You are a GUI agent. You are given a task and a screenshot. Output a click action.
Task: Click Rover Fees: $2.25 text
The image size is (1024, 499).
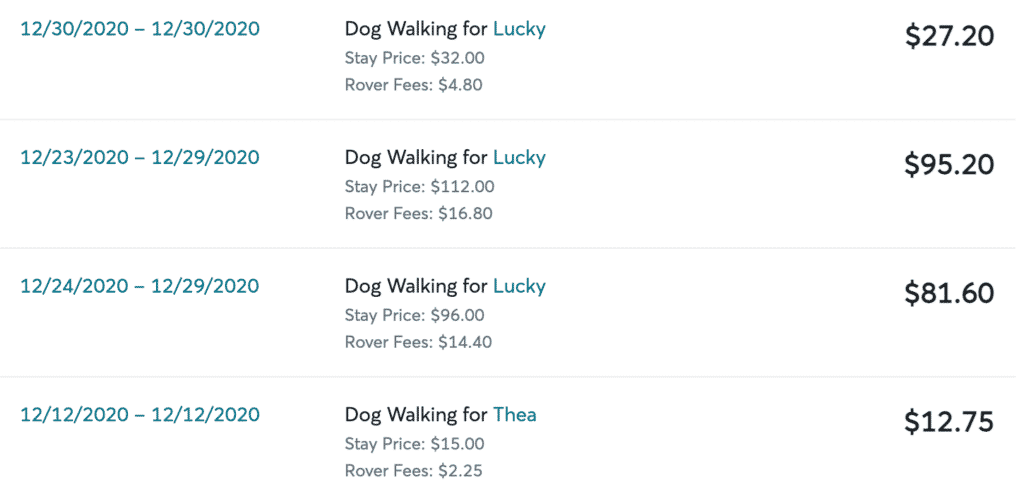coord(413,471)
